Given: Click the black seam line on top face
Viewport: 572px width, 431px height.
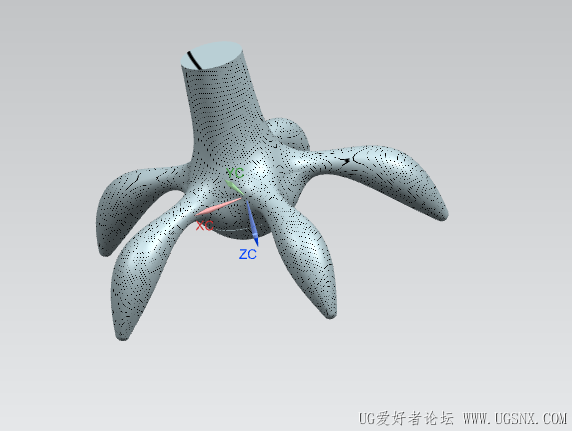Looking at the screenshot, I should pos(194,60).
